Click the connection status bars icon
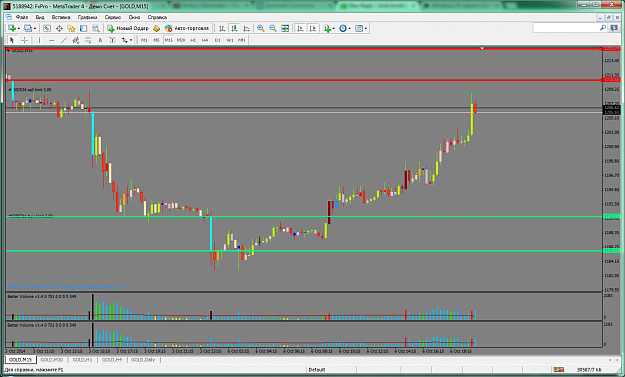This screenshot has width=625, height=377. (x=558, y=369)
